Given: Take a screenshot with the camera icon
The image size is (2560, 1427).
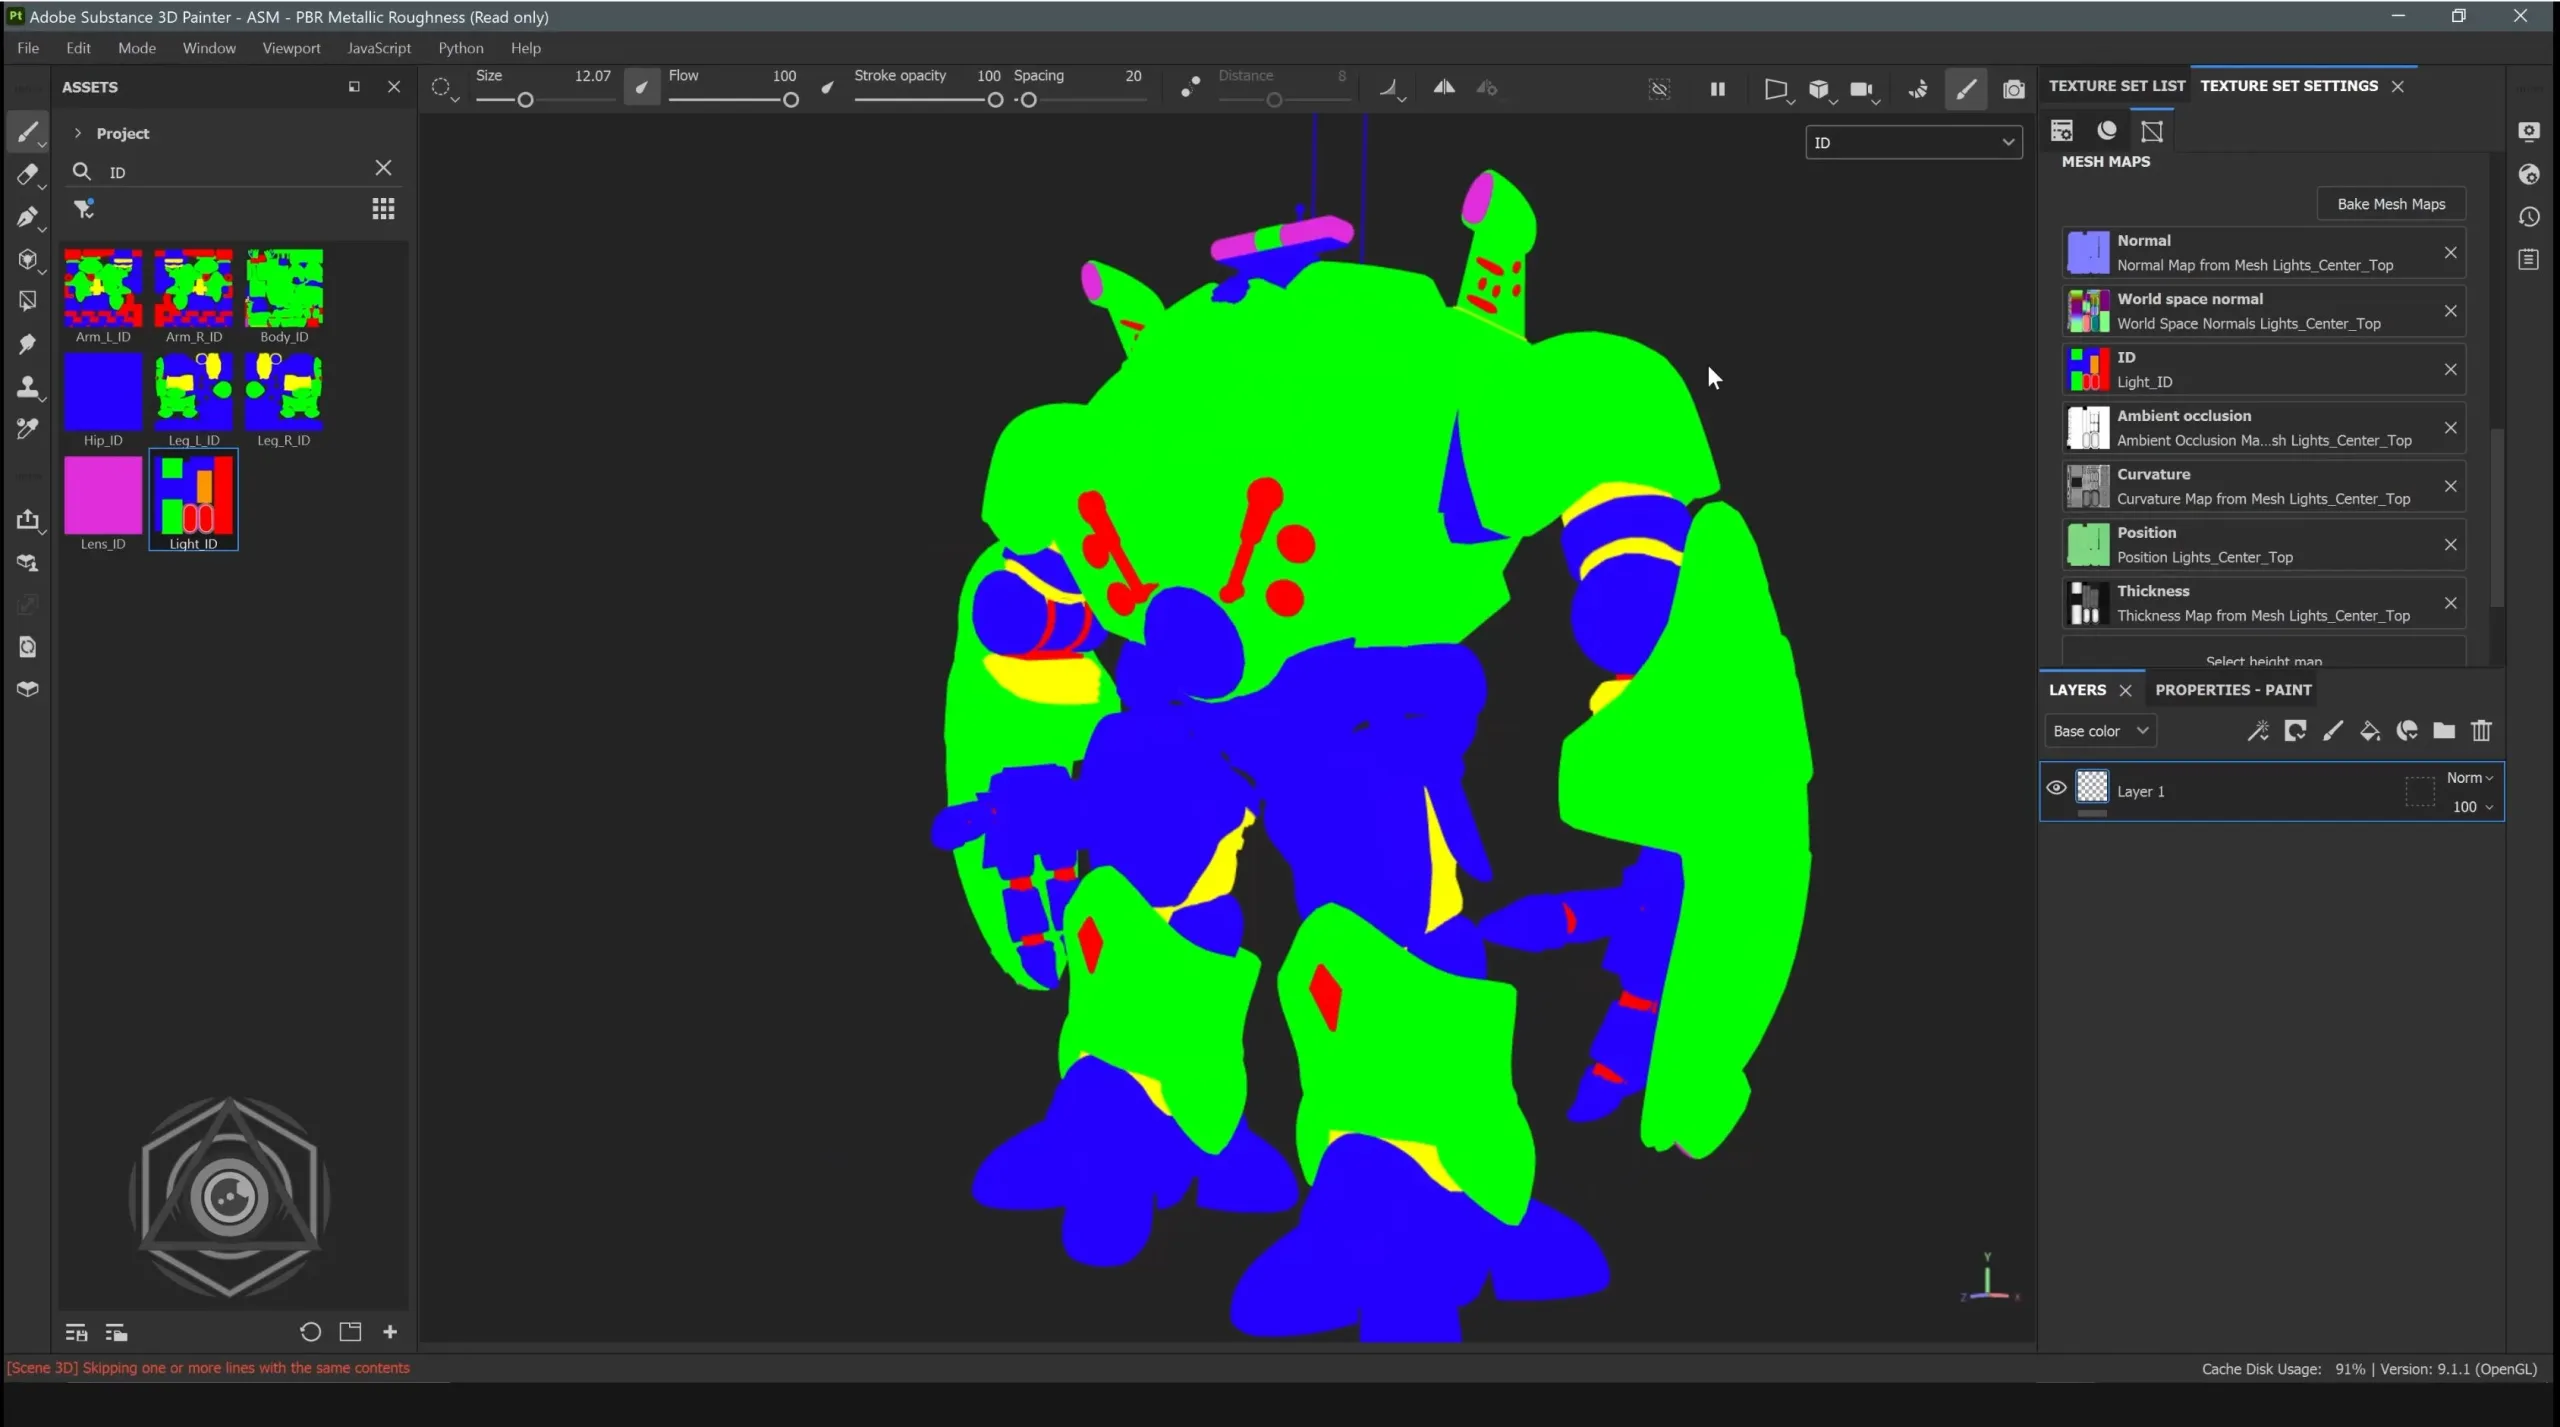Looking at the screenshot, I should click(x=2013, y=89).
